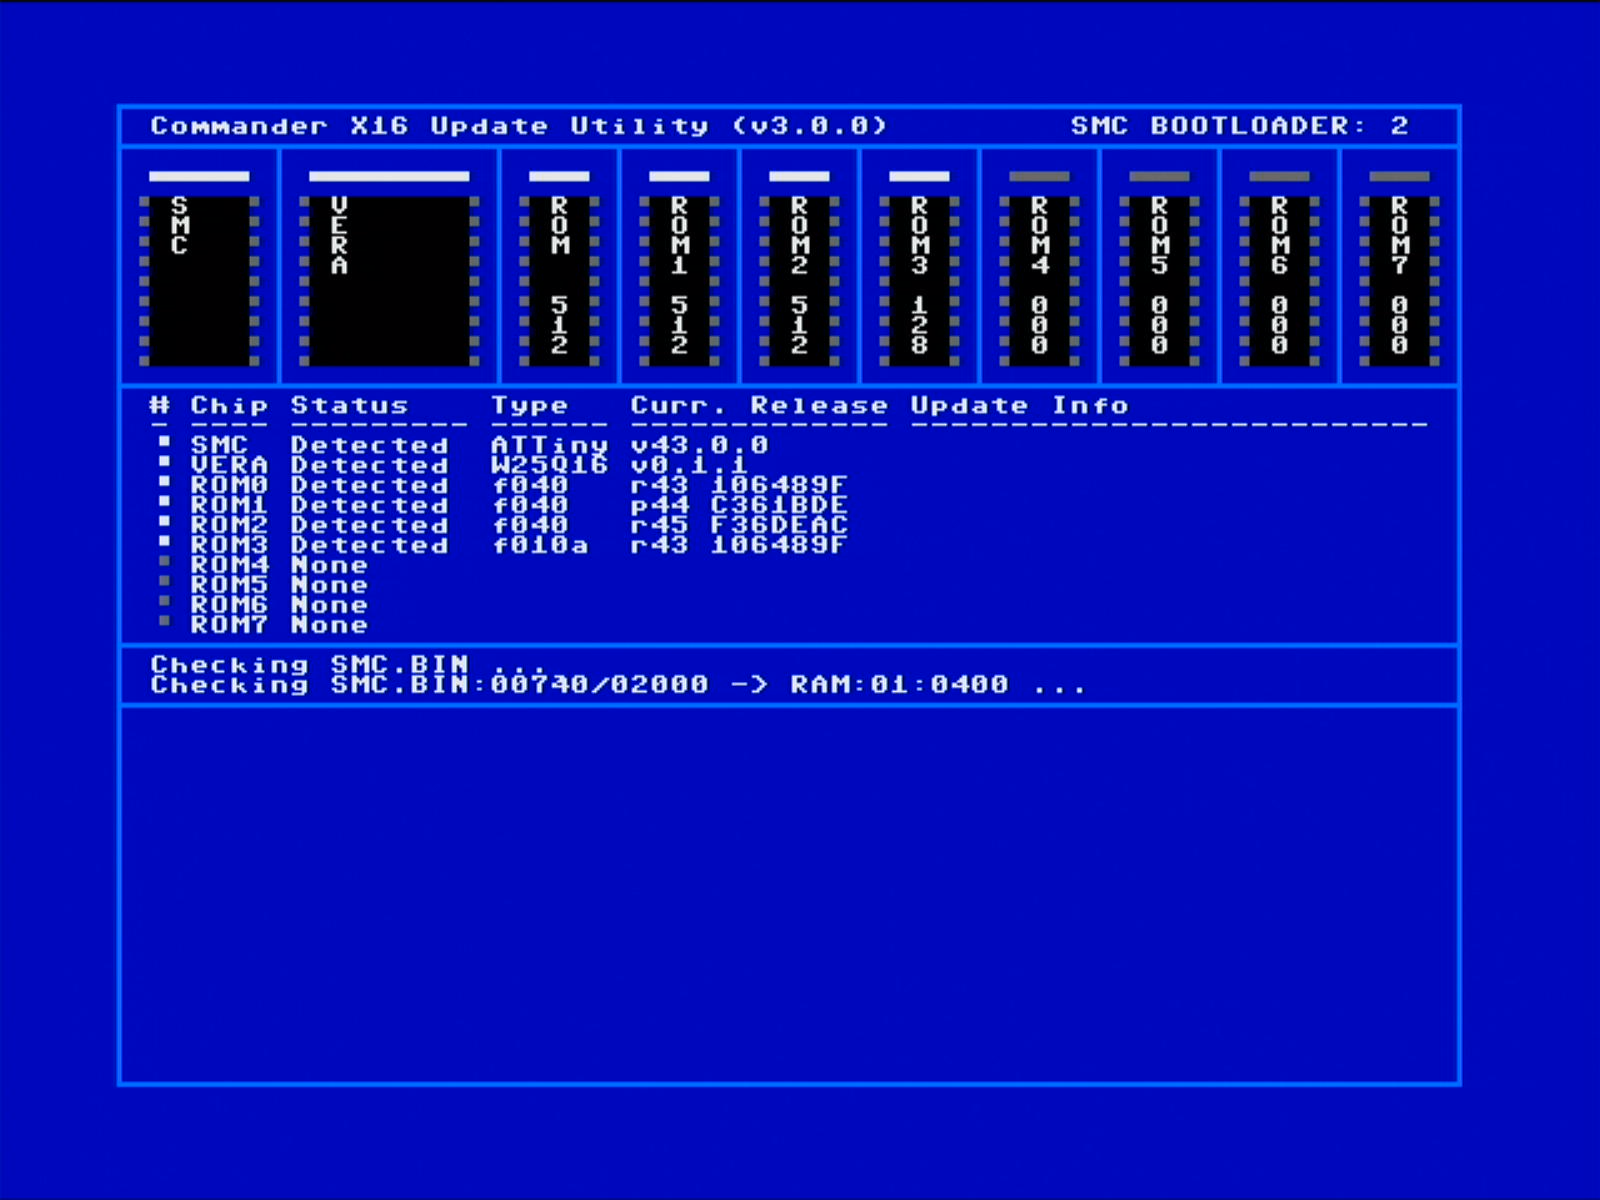Click the ROM1 chip name in table
This screenshot has height=1200, width=1600.
point(229,505)
